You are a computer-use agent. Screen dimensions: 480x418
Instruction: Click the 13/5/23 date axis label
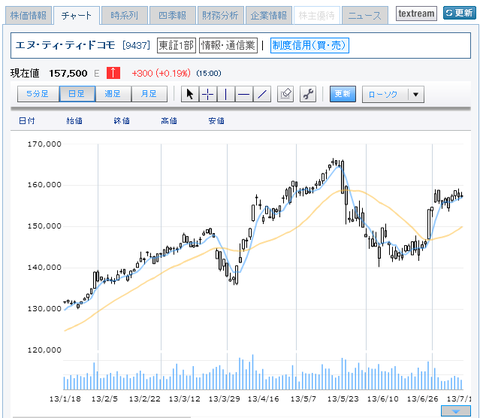point(343,399)
